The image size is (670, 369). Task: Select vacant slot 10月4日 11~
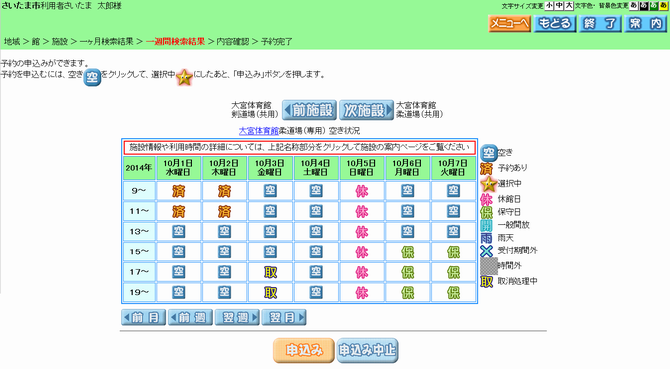316,211
